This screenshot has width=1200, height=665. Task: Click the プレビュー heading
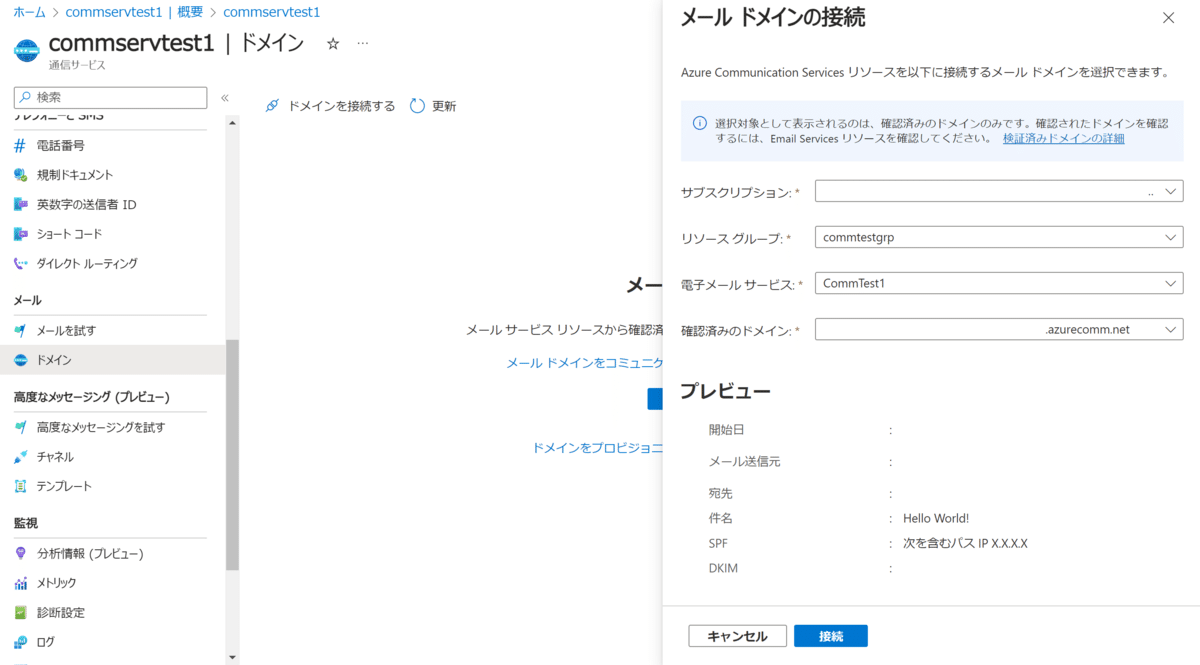coord(725,391)
